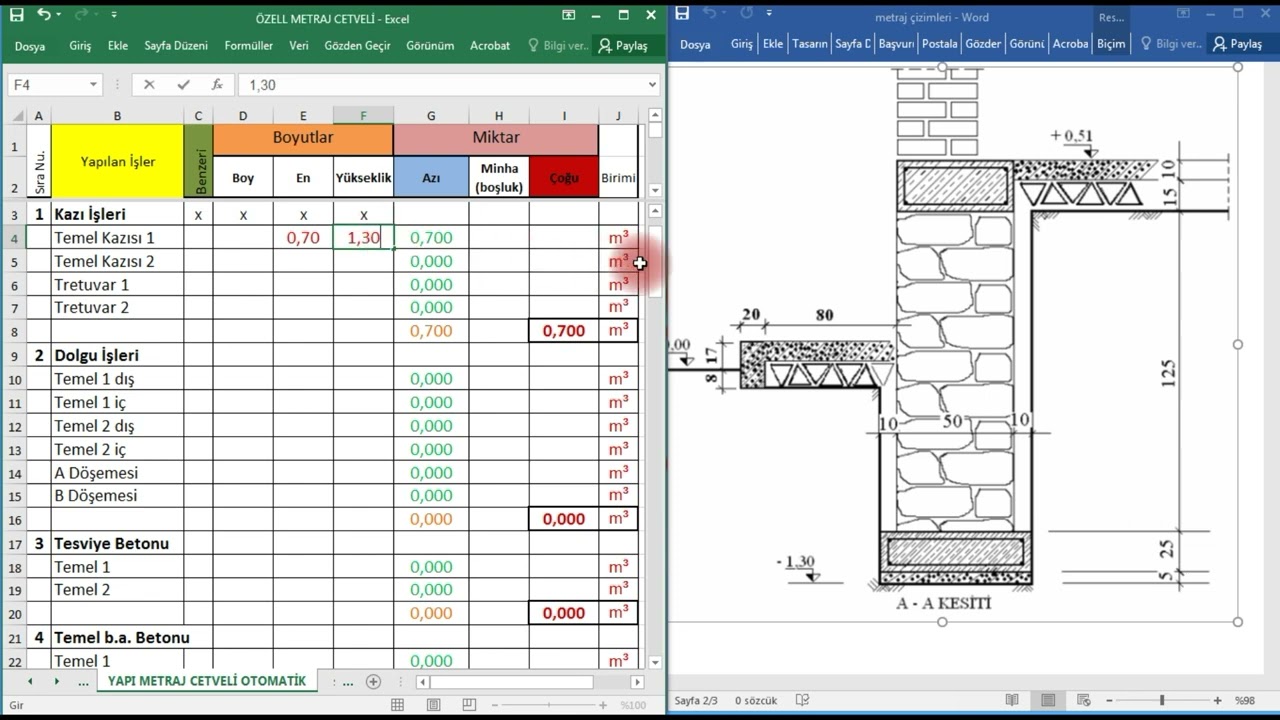This screenshot has height=720, width=1280.
Task: Confirm formula entry with the checkmark icon
Action: coord(183,85)
